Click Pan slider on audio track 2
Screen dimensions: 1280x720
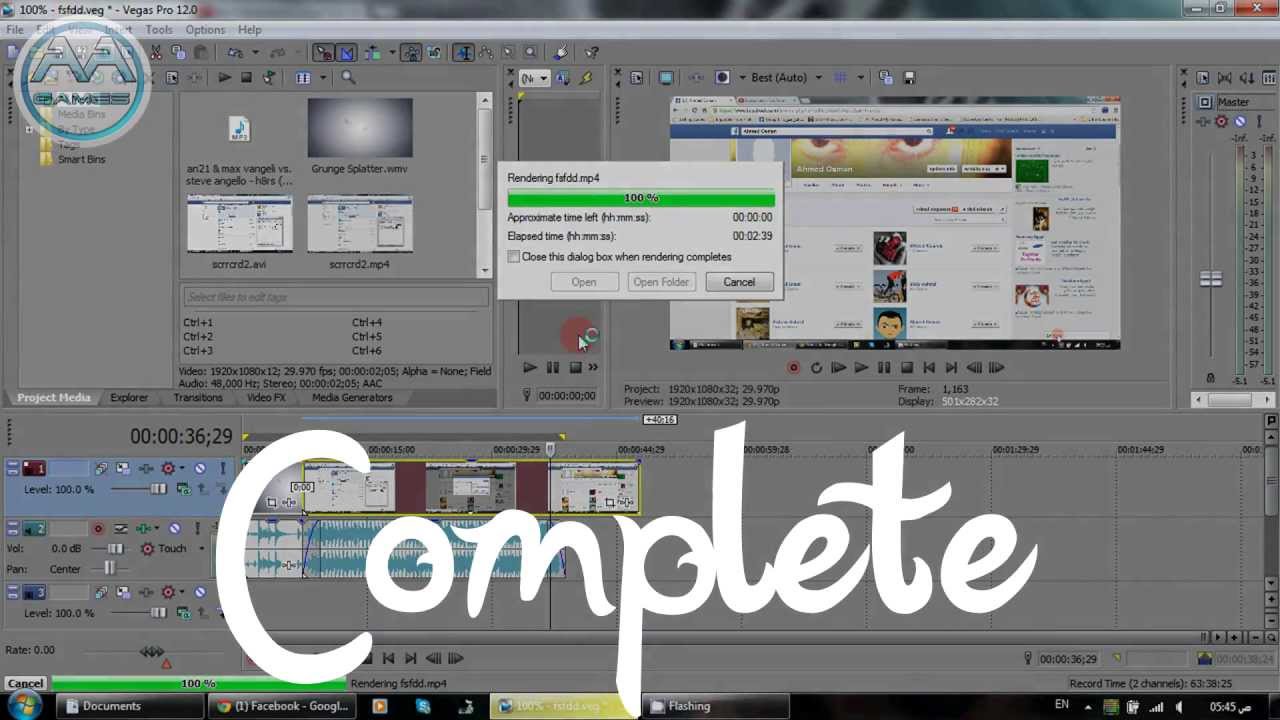[110, 568]
